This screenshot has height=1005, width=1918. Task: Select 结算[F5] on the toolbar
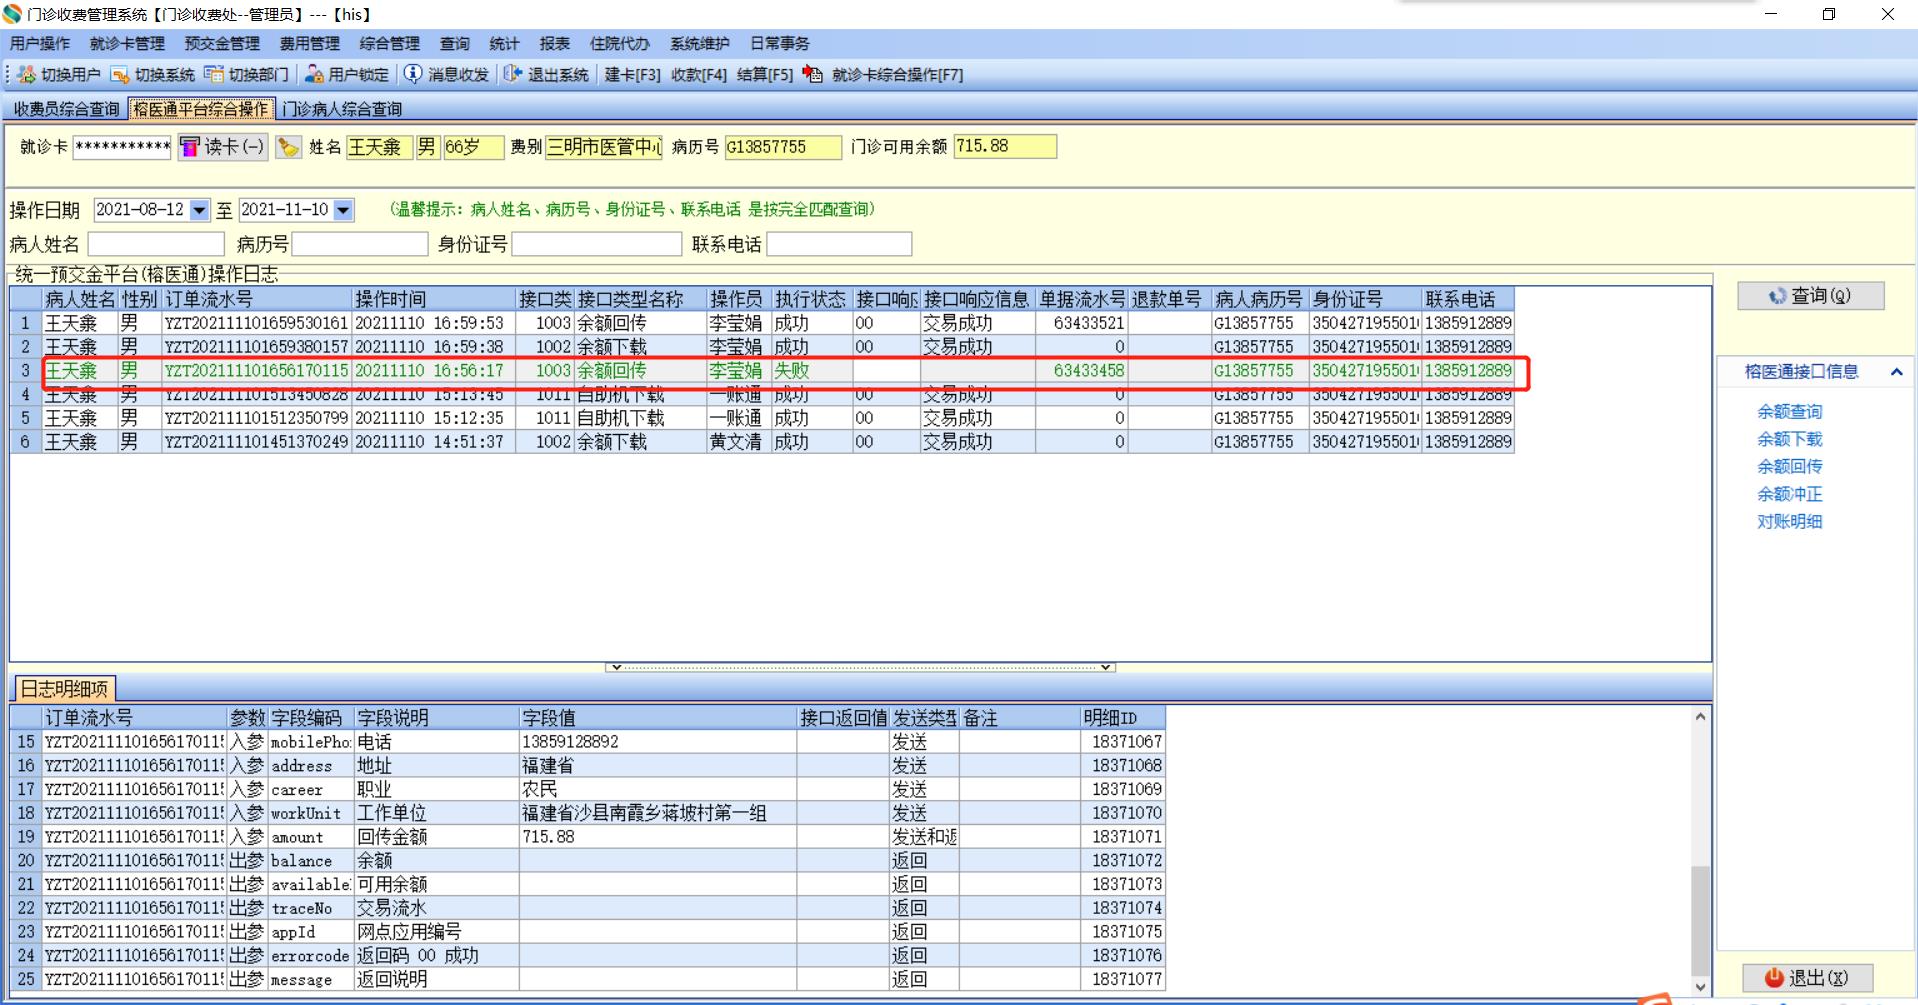765,75
